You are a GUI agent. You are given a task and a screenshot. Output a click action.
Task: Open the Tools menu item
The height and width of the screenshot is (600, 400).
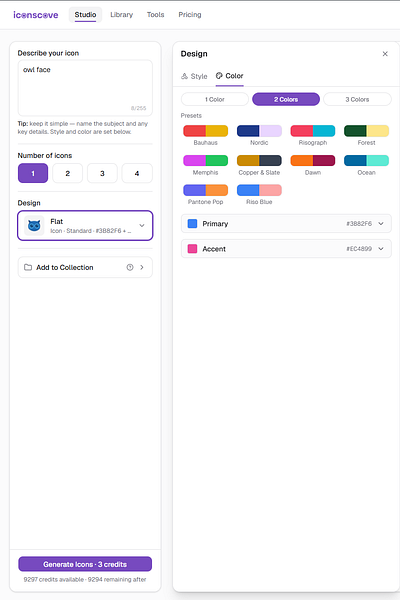click(x=155, y=15)
